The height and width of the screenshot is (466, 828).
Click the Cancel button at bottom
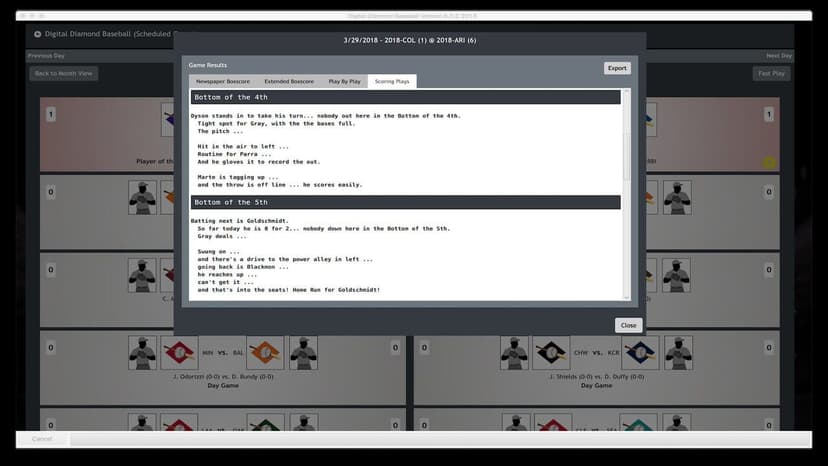[x=42, y=439]
